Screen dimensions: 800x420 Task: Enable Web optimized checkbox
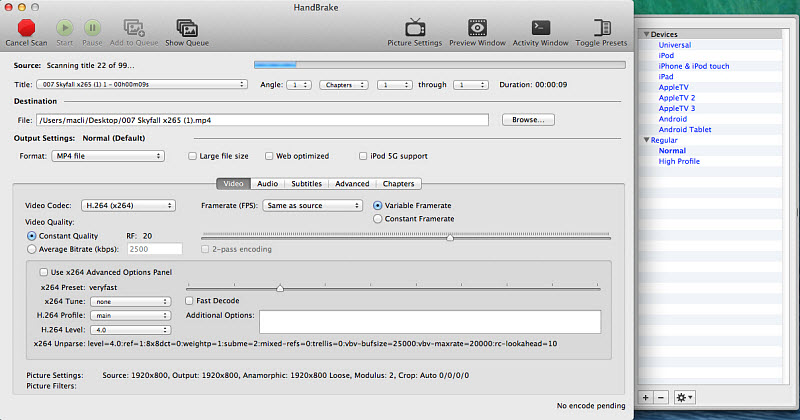pyautogui.click(x=269, y=156)
